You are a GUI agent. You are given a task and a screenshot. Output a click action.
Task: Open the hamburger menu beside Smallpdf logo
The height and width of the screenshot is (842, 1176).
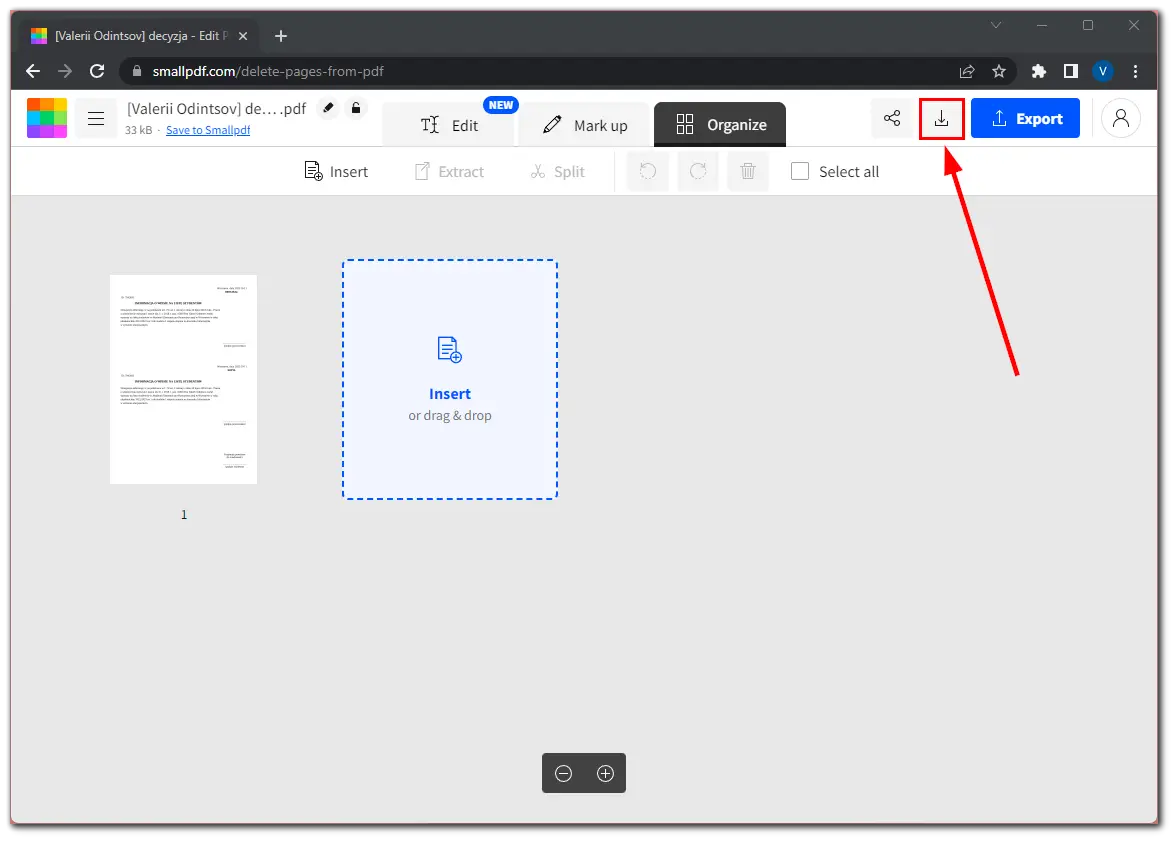96,119
